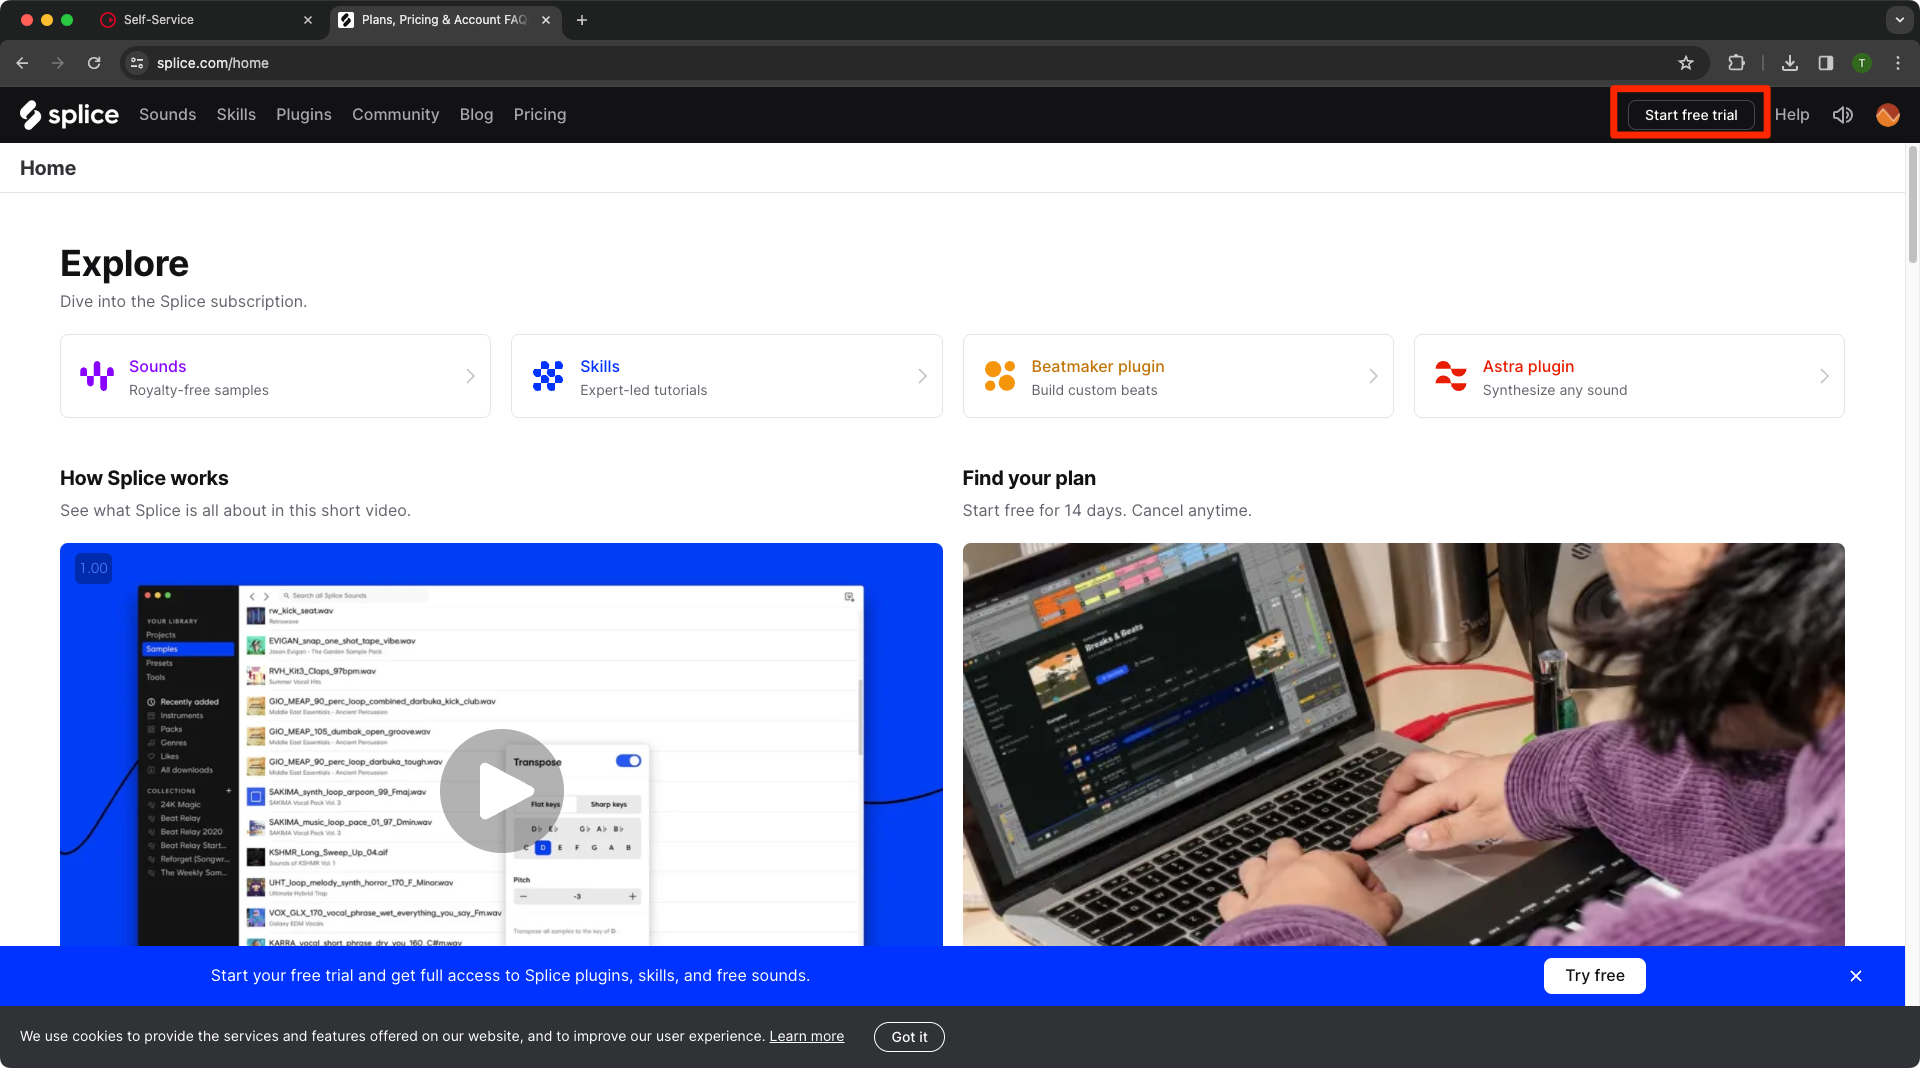
Task: View site information icon in address bar
Action: (137, 63)
